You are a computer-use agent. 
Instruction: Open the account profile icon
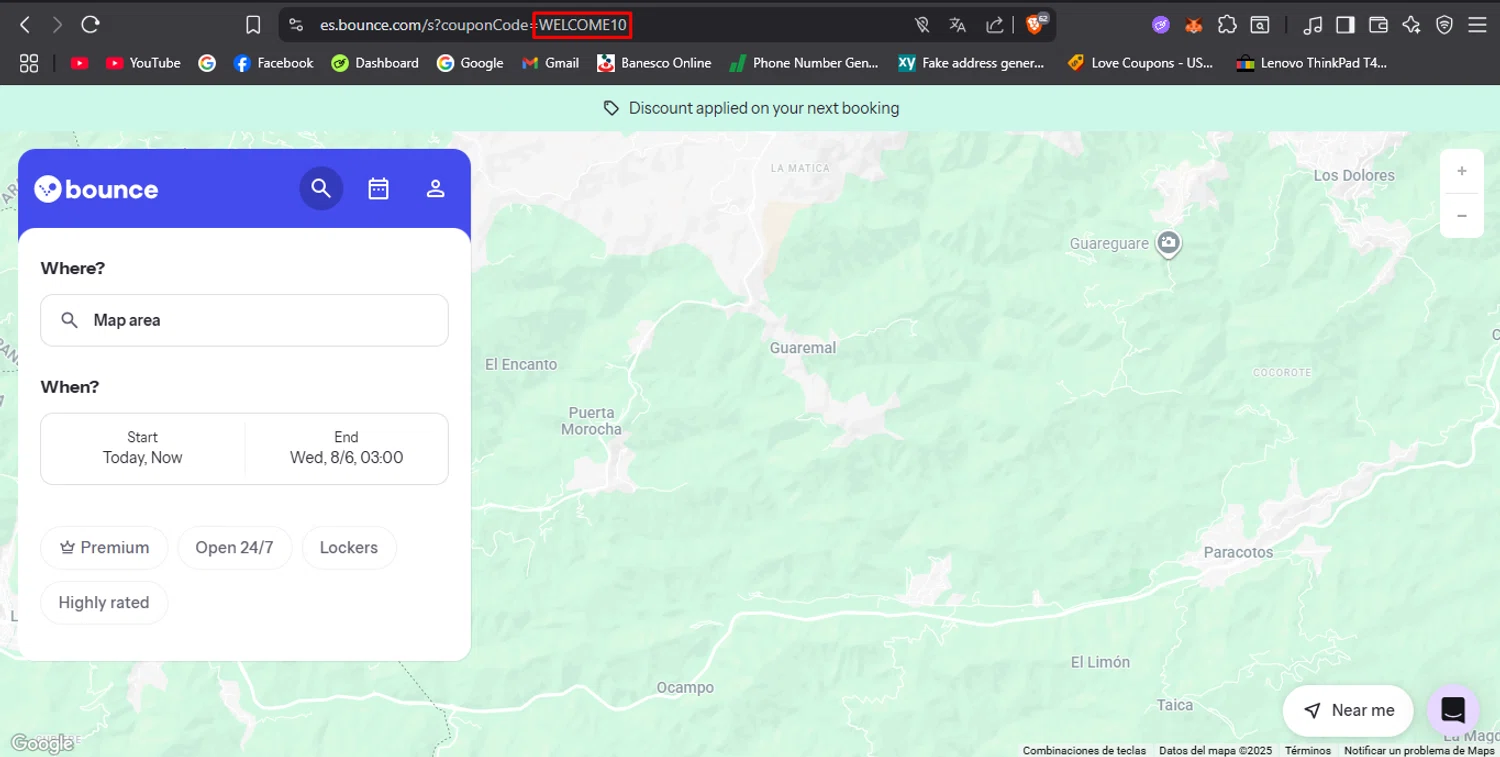pos(435,188)
